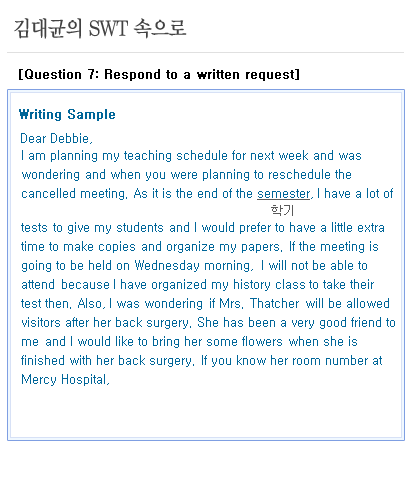Click the phrase teaching schedule

[176, 156]
